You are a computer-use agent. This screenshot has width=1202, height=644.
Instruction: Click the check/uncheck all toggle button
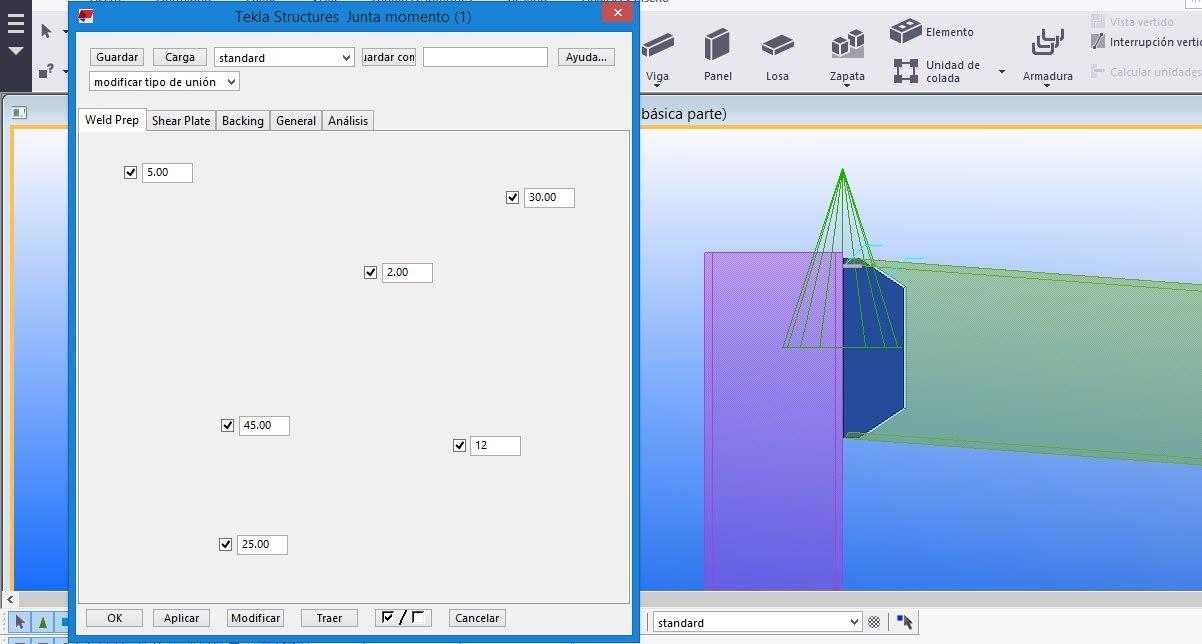click(x=403, y=618)
